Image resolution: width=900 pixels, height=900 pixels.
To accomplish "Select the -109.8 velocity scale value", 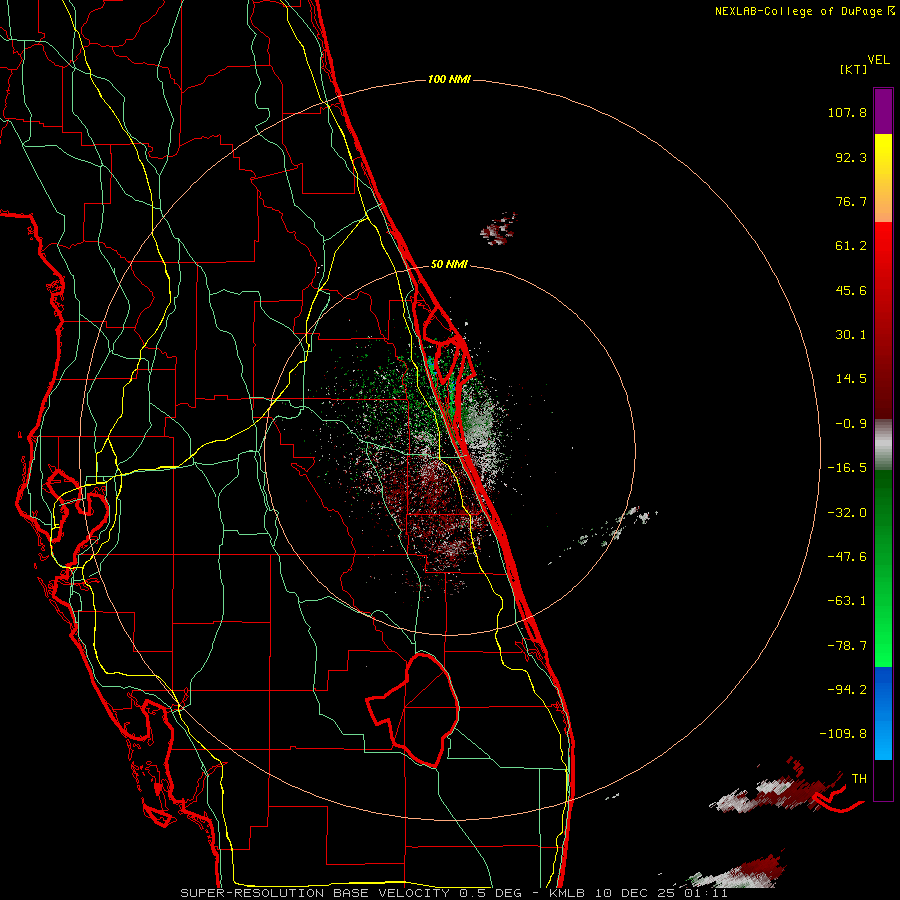I will tap(843, 734).
